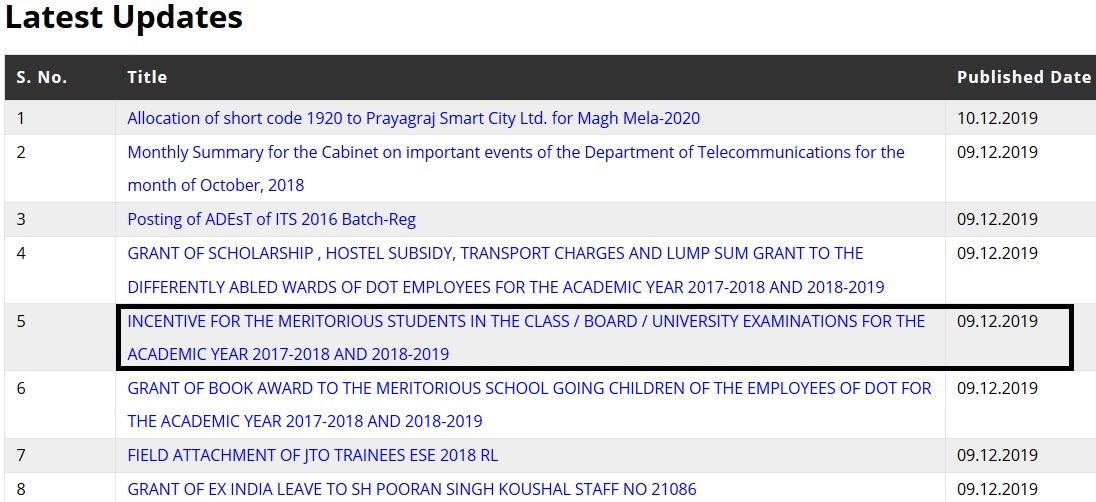Click serial number 8 cell
The width and height of the screenshot is (1096, 502).
tap(22, 489)
